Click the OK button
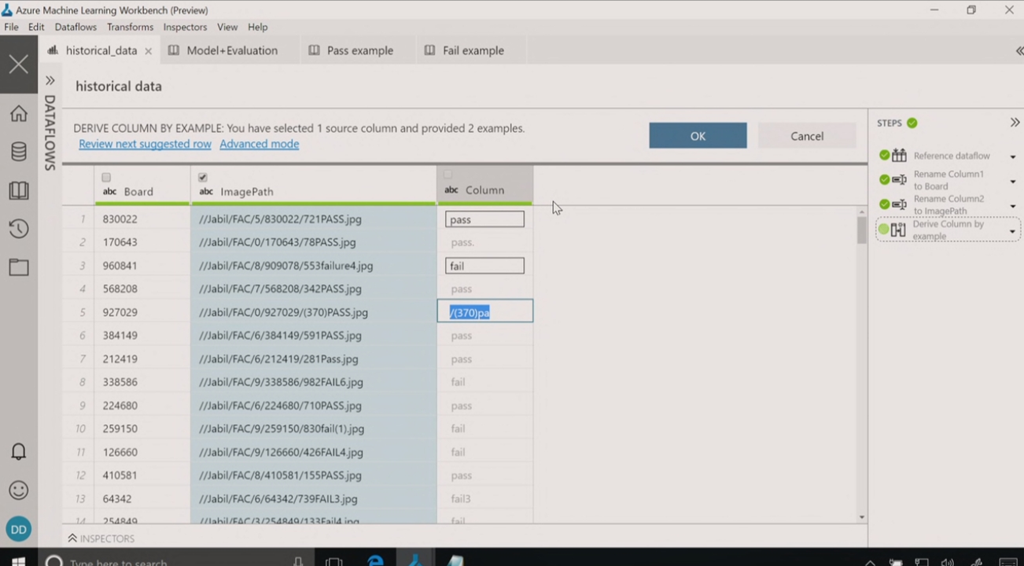The height and width of the screenshot is (566, 1024). (697, 136)
